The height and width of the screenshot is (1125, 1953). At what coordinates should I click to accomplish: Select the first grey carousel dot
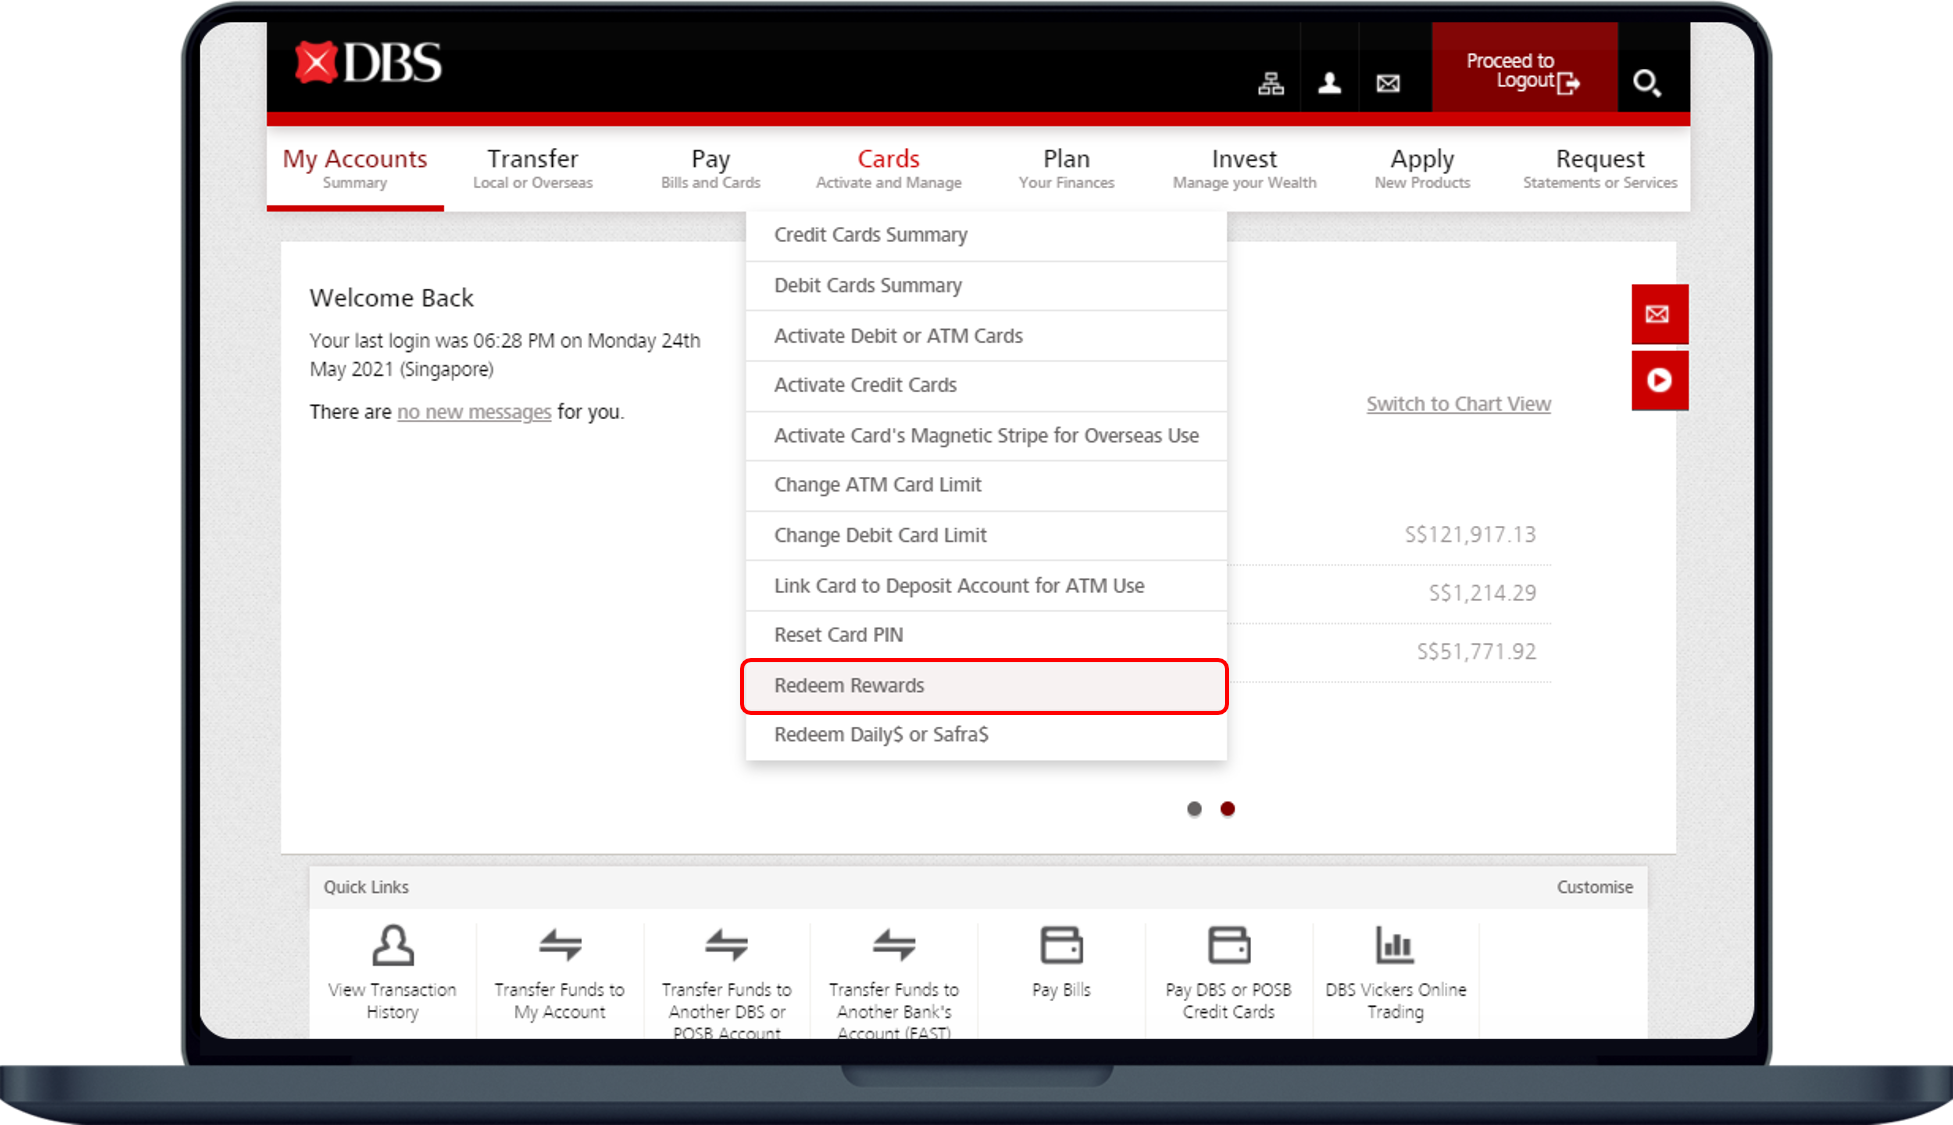click(x=1194, y=809)
